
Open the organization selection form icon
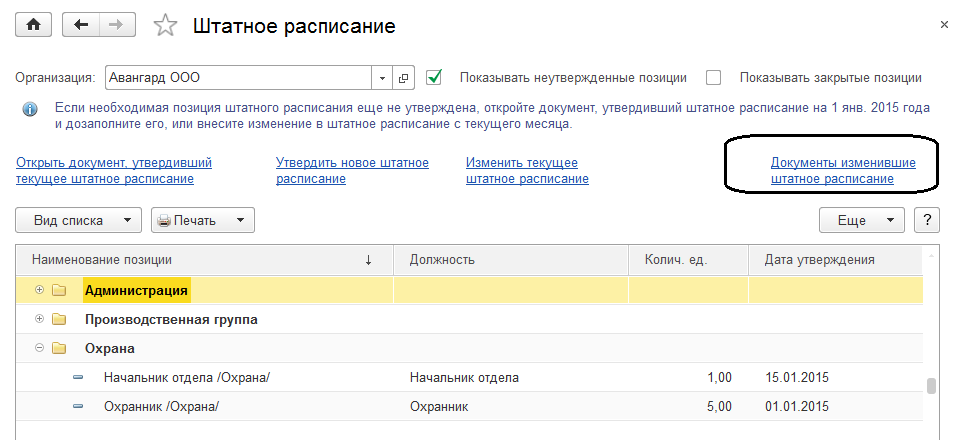point(404,77)
